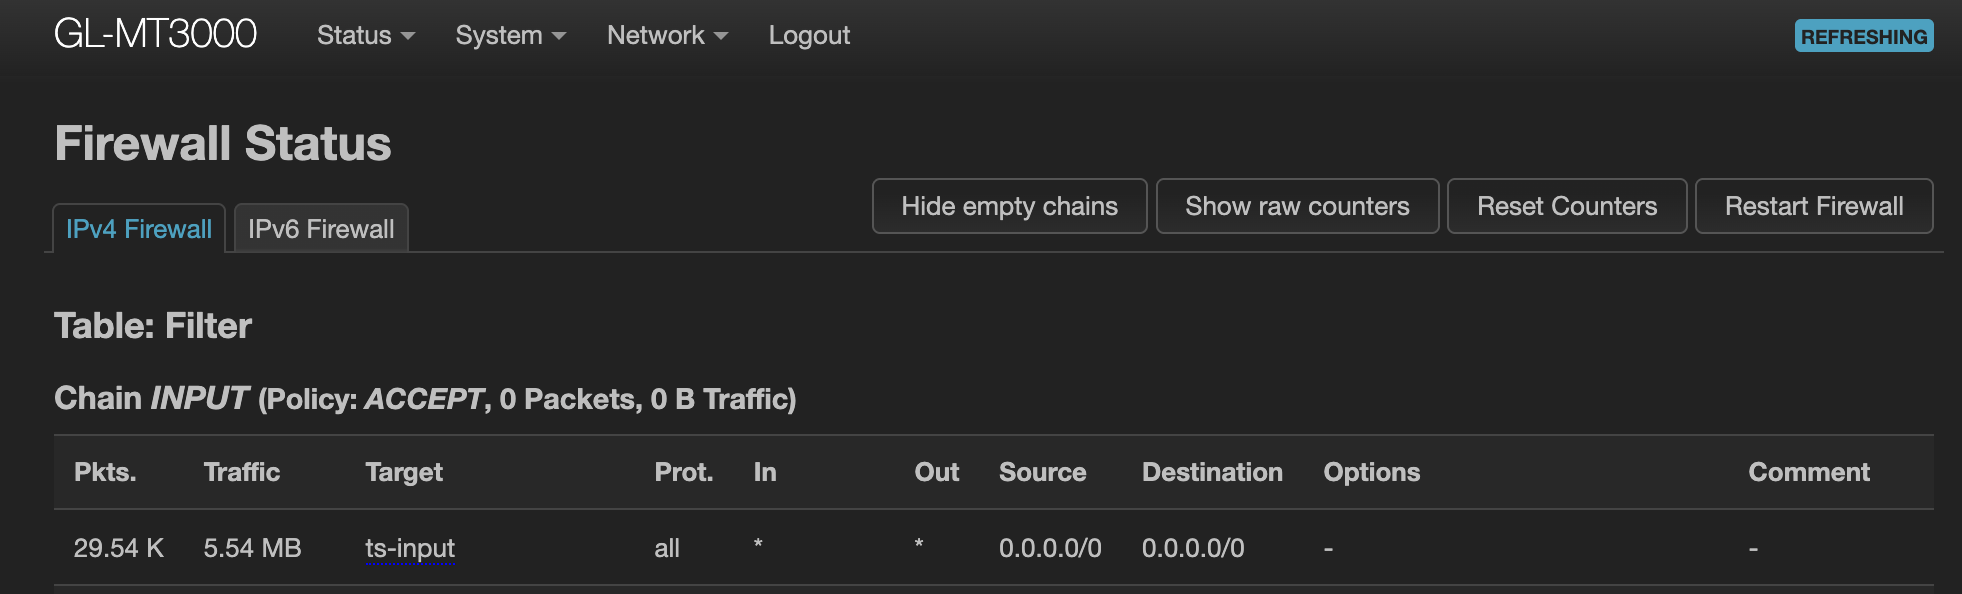Switch to the IPv4 Firewall tab
The height and width of the screenshot is (594, 1962).
click(x=139, y=229)
